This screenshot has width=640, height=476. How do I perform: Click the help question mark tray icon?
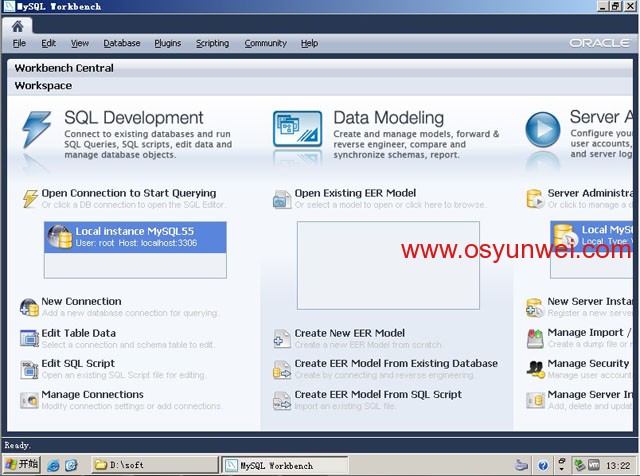pos(543,465)
